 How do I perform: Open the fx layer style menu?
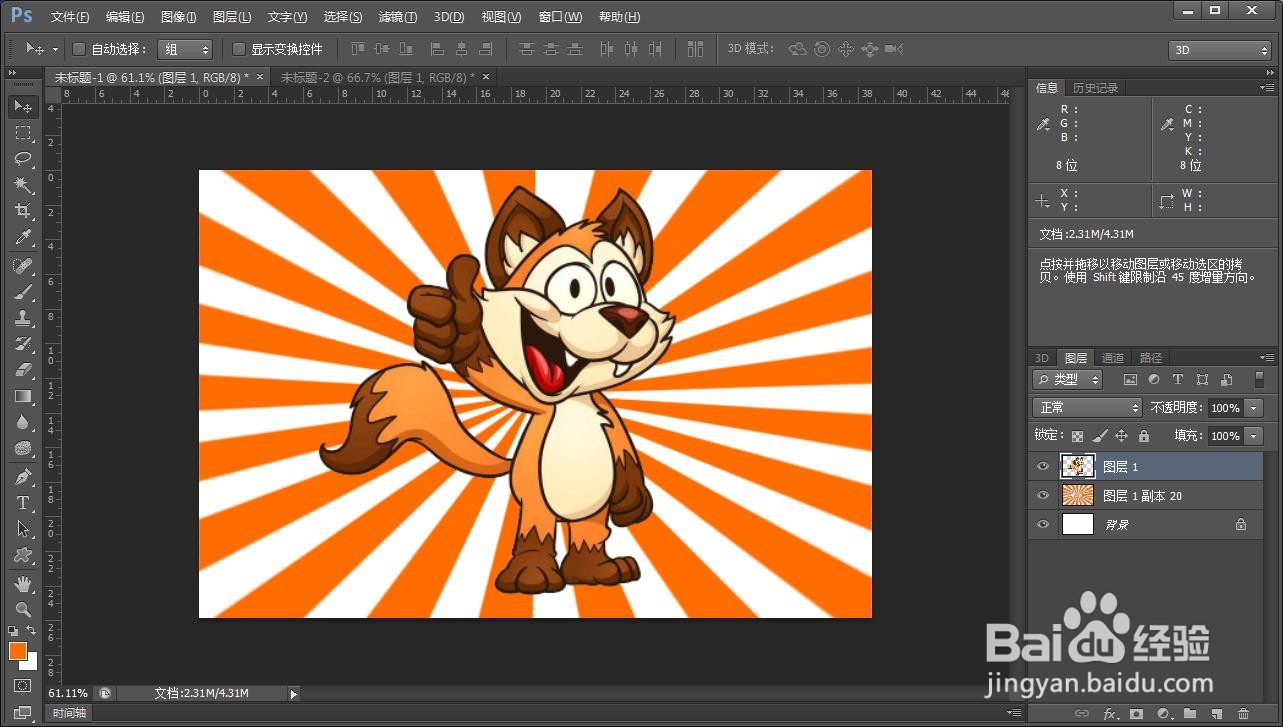click(x=1109, y=714)
